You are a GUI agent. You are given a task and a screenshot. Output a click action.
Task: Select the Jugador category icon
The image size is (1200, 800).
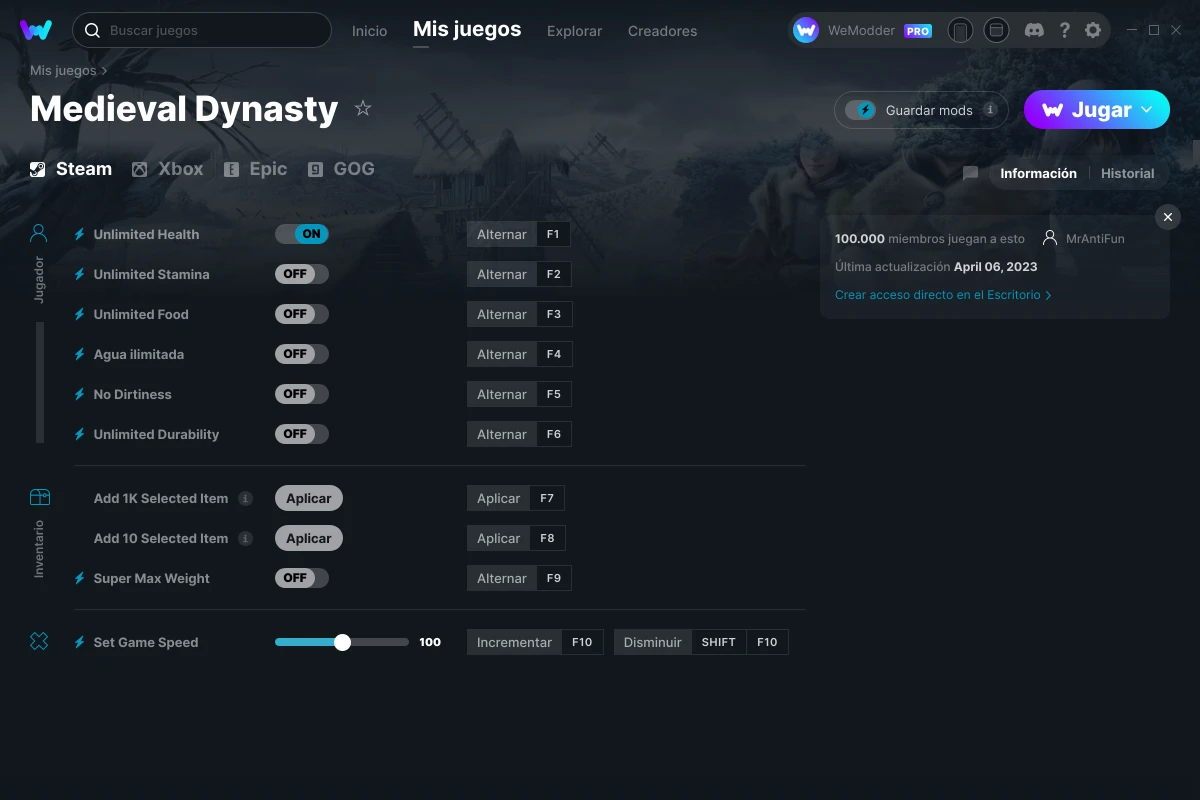point(39,234)
